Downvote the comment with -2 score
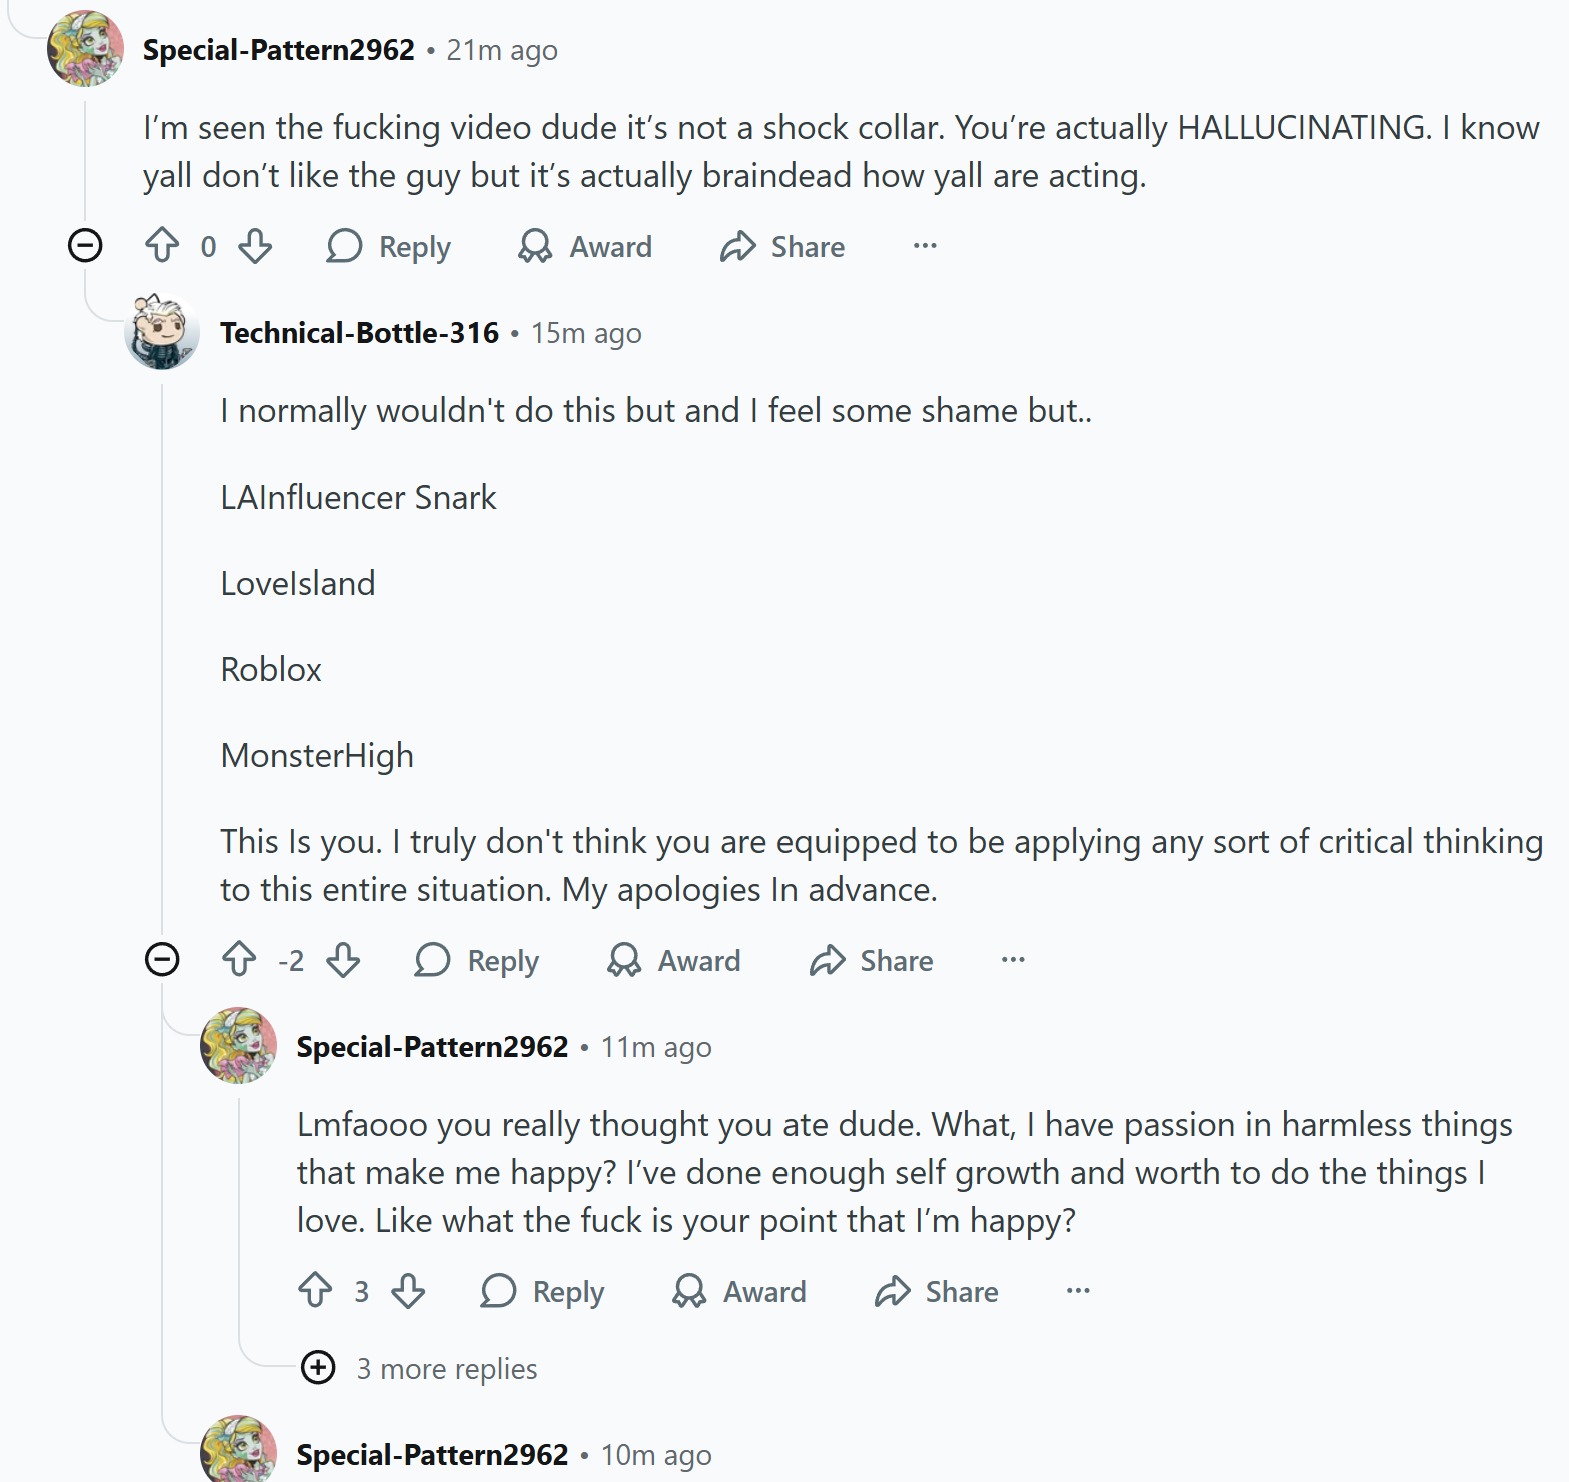The image size is (1569, 1482). (343, 960)
